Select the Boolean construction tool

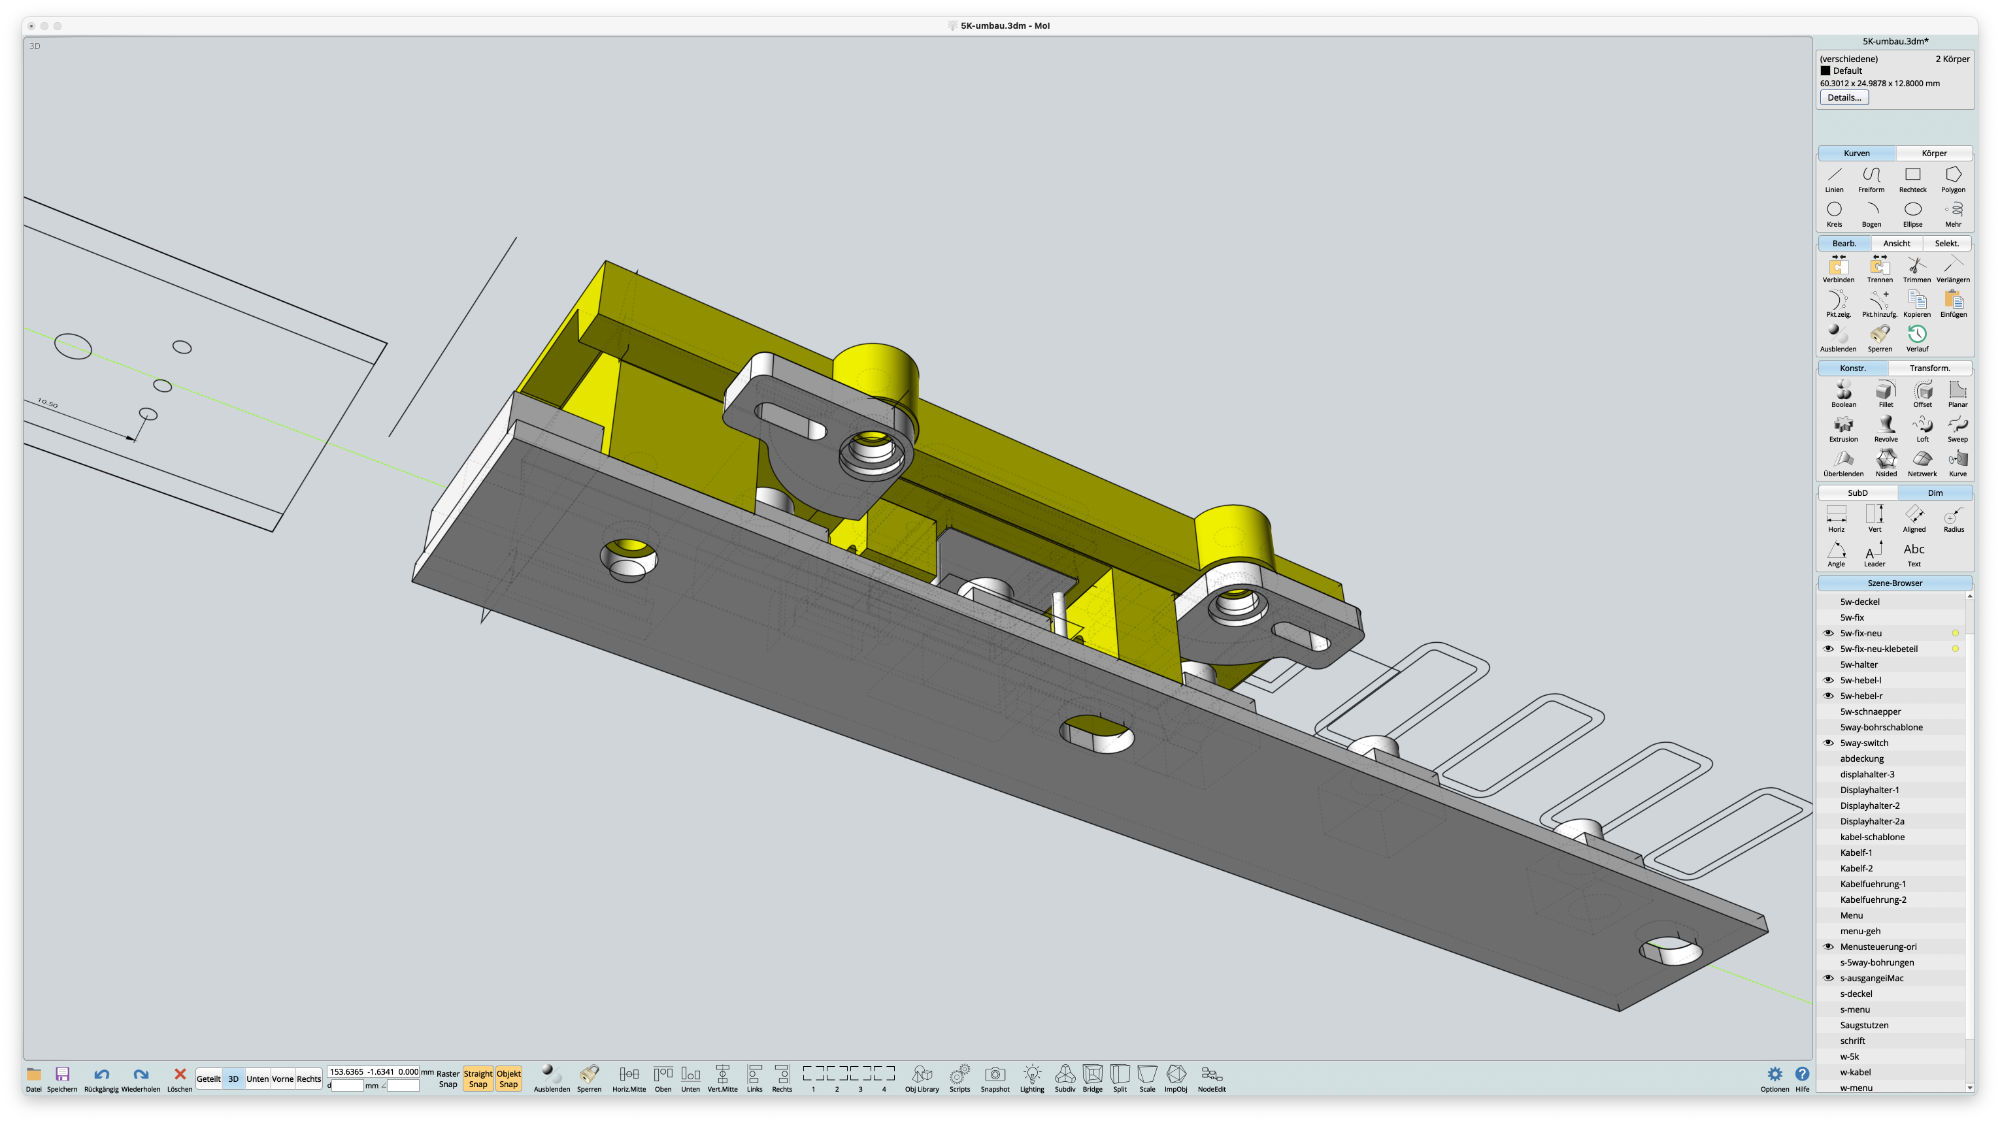(x=1843, y=392)
